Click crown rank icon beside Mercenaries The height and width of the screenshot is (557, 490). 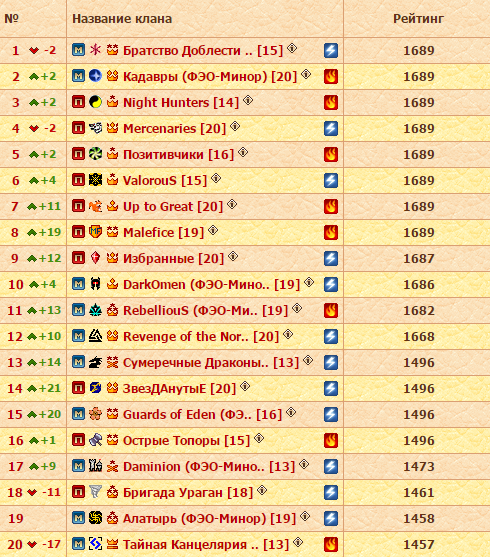112,128
